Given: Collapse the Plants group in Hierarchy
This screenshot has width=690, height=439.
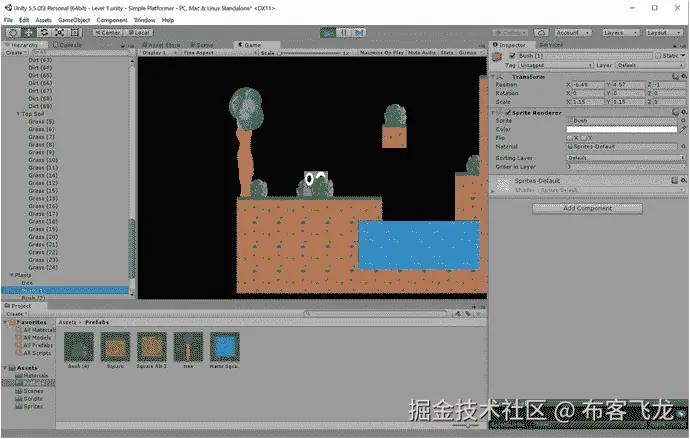Looking at the screenshot, I should click(x=11, y=275).
